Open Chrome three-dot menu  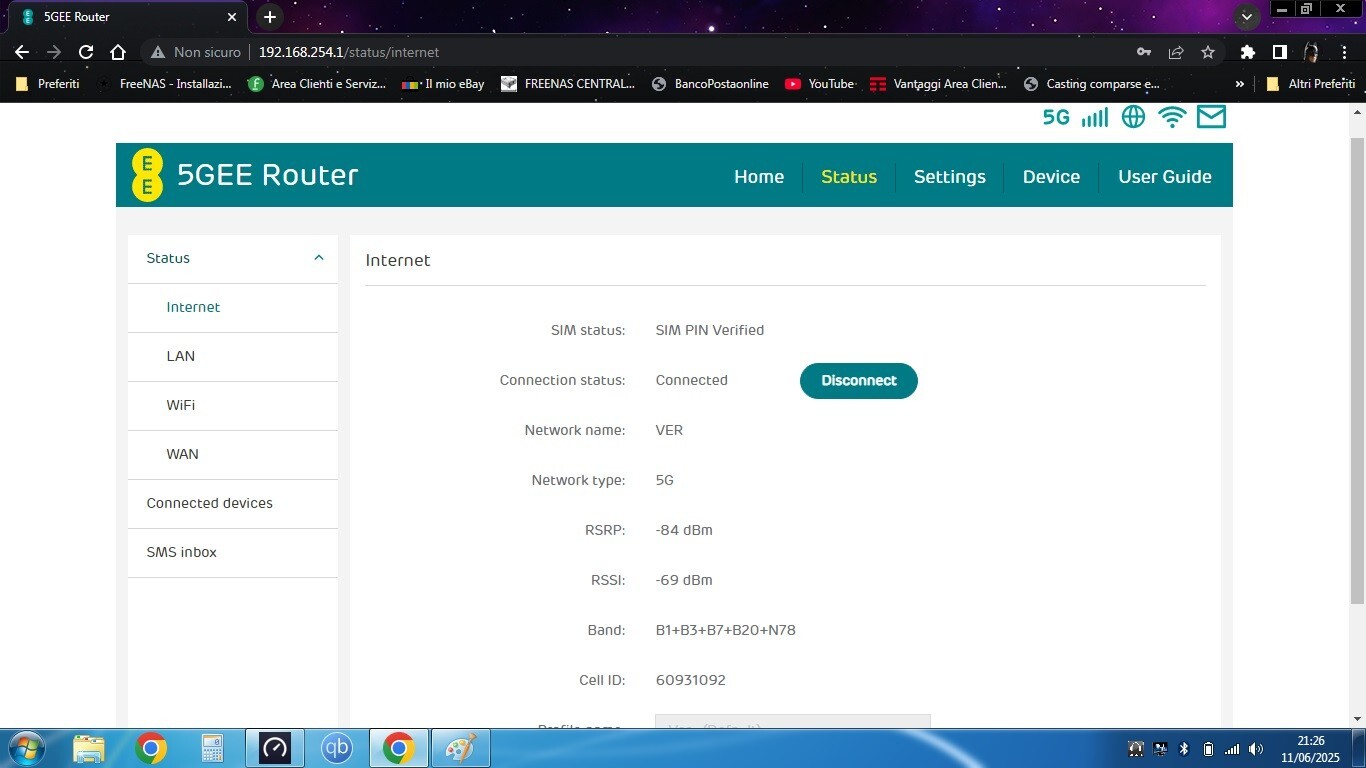pos(1343,52)
